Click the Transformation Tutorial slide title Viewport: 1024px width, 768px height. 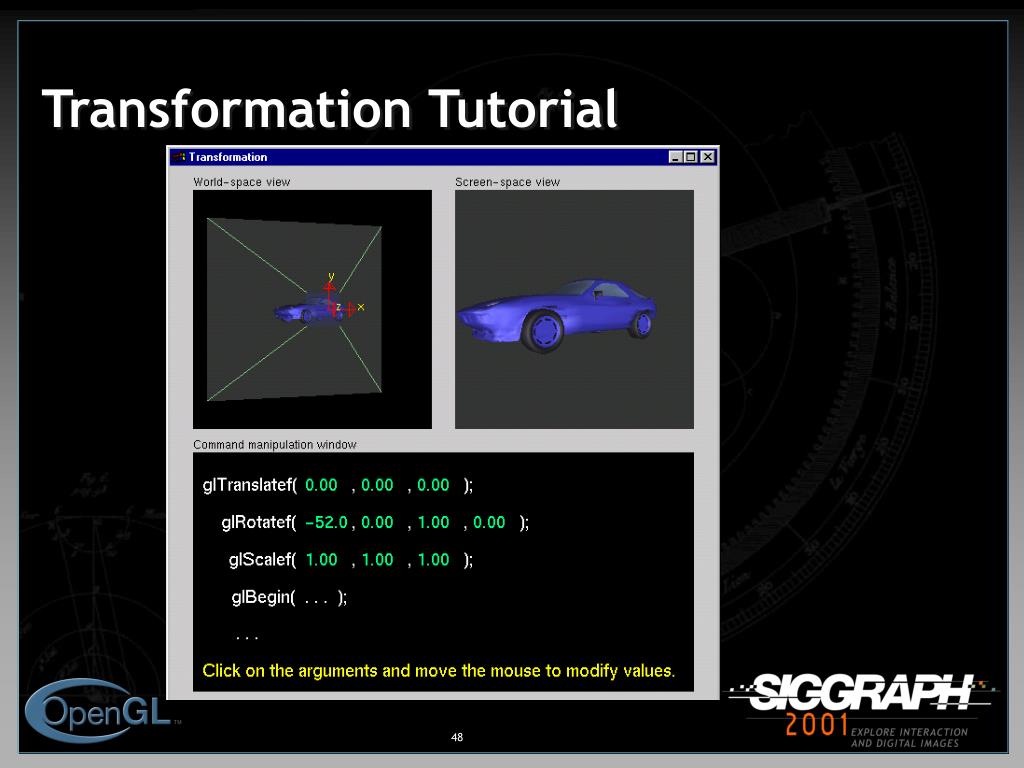click(330, 108)
